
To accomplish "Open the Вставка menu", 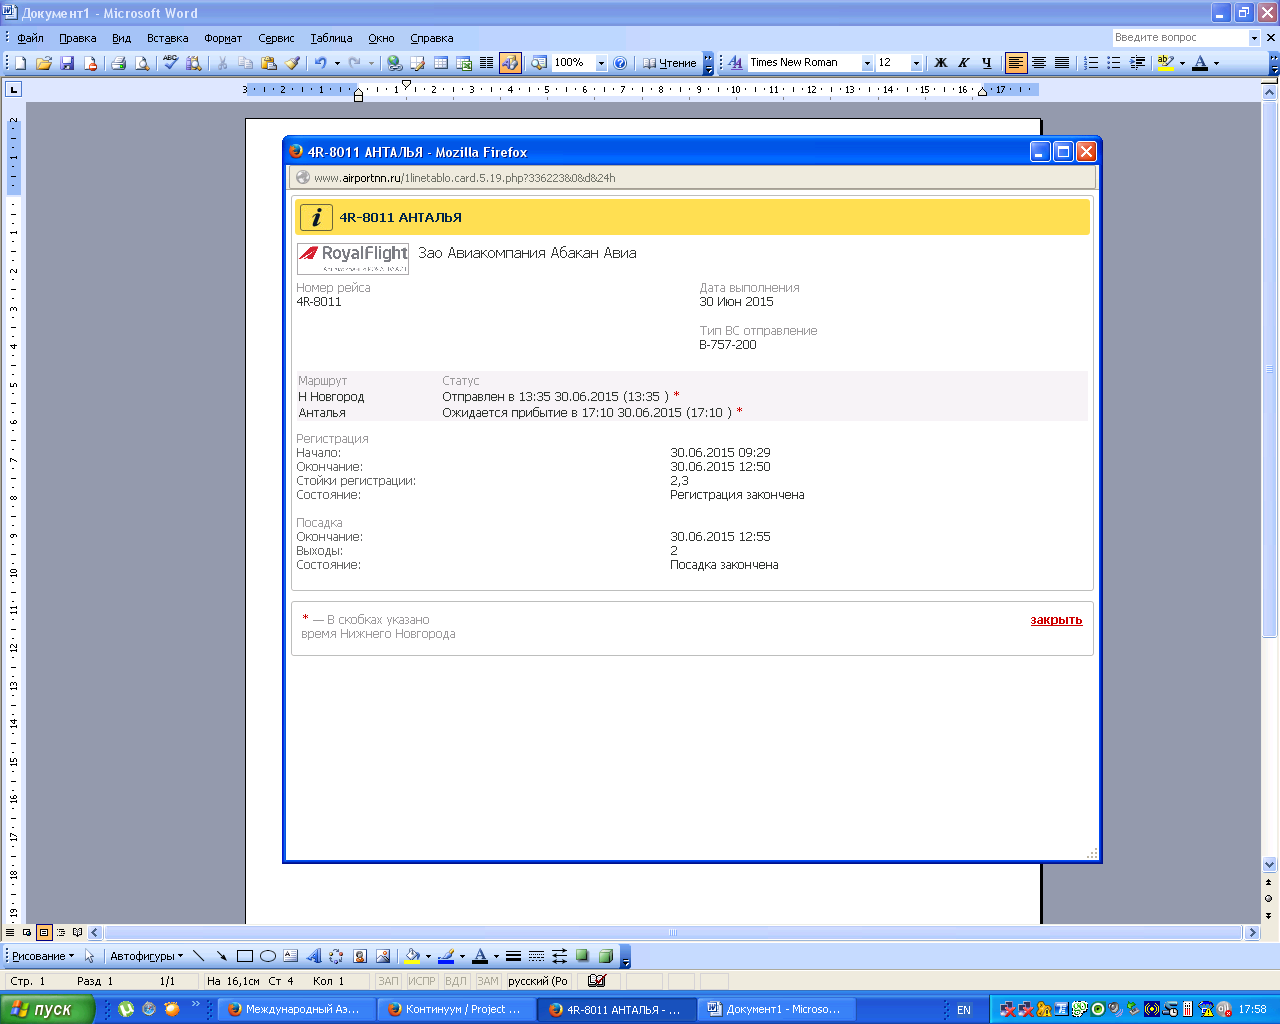I will pyautogui.click(x=167, y=38).
